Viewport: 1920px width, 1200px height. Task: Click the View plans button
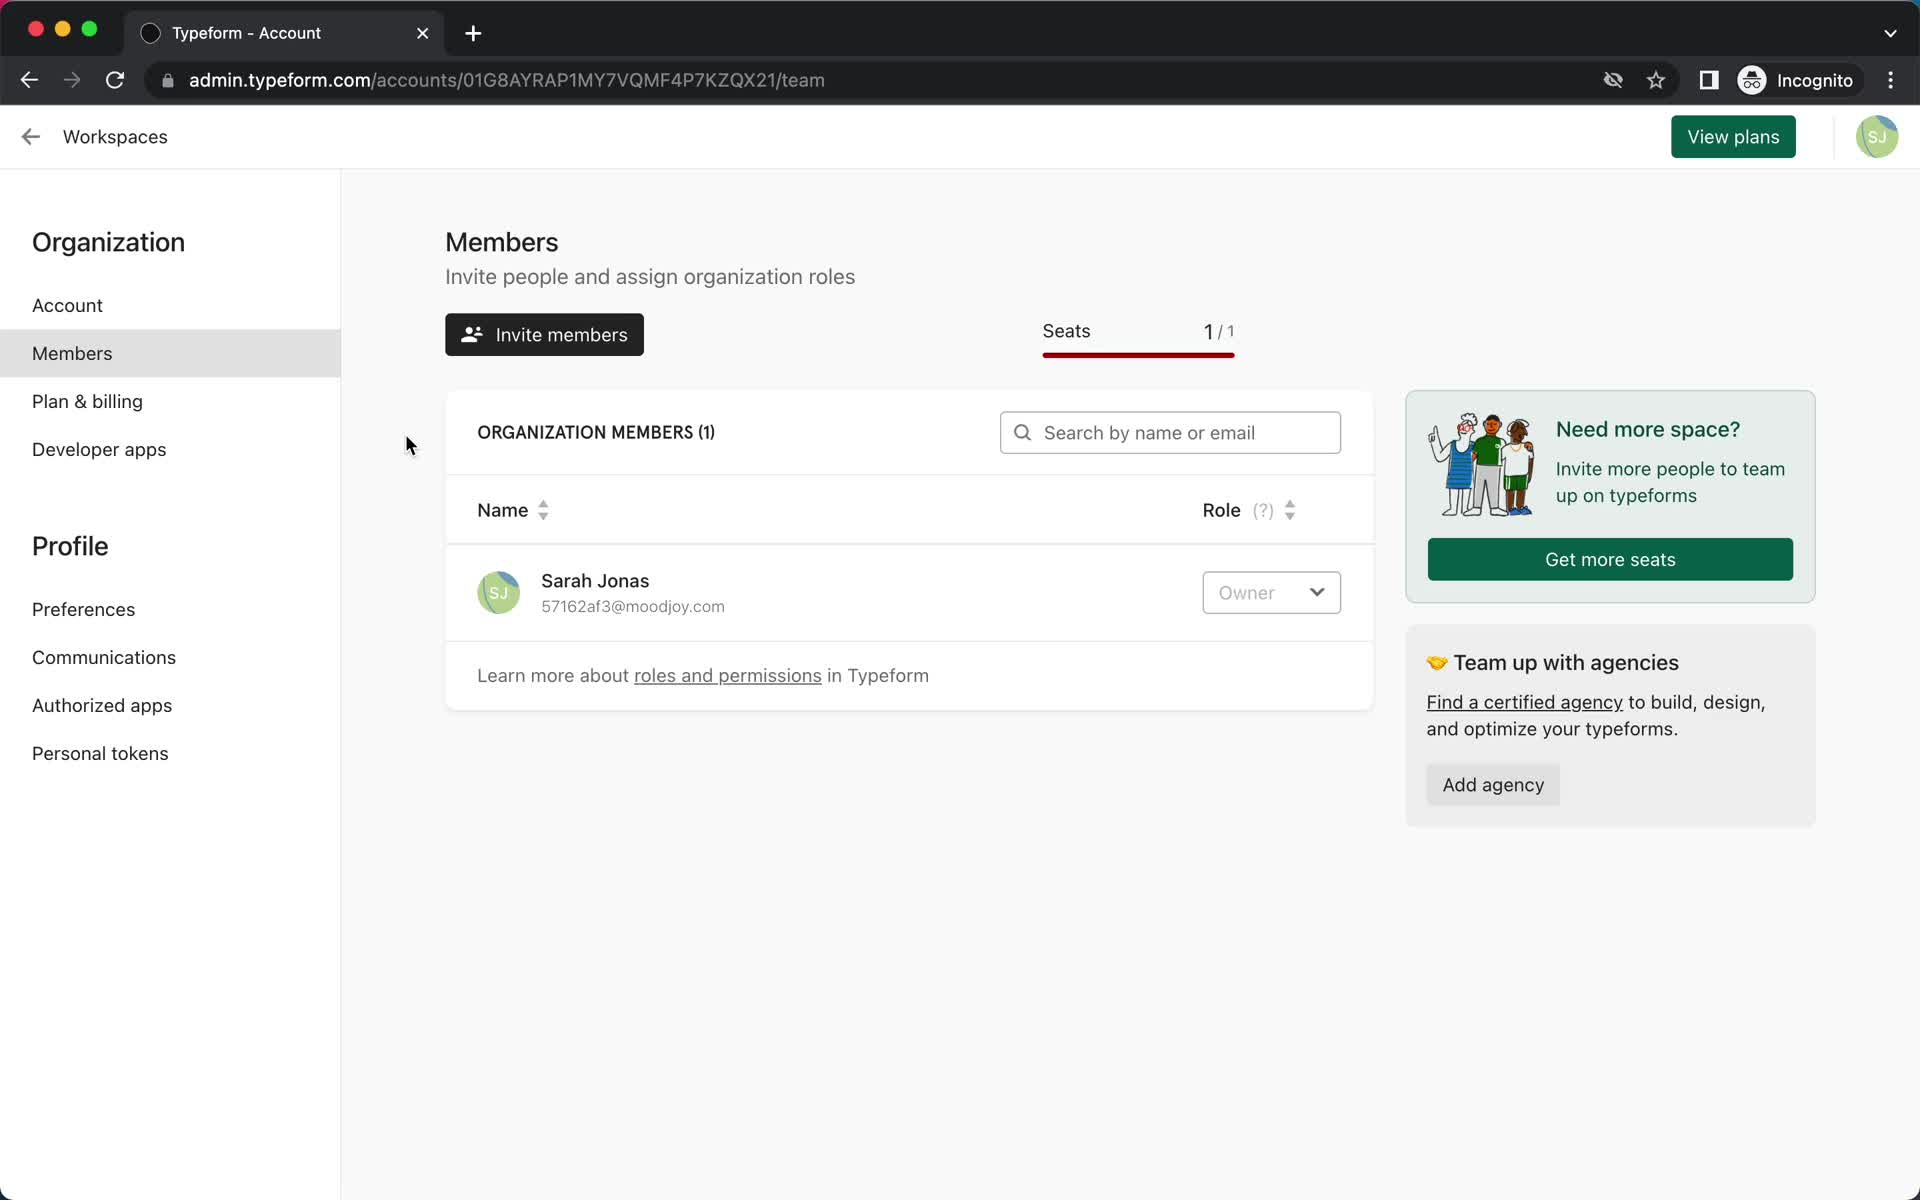tap(1732, 137)
